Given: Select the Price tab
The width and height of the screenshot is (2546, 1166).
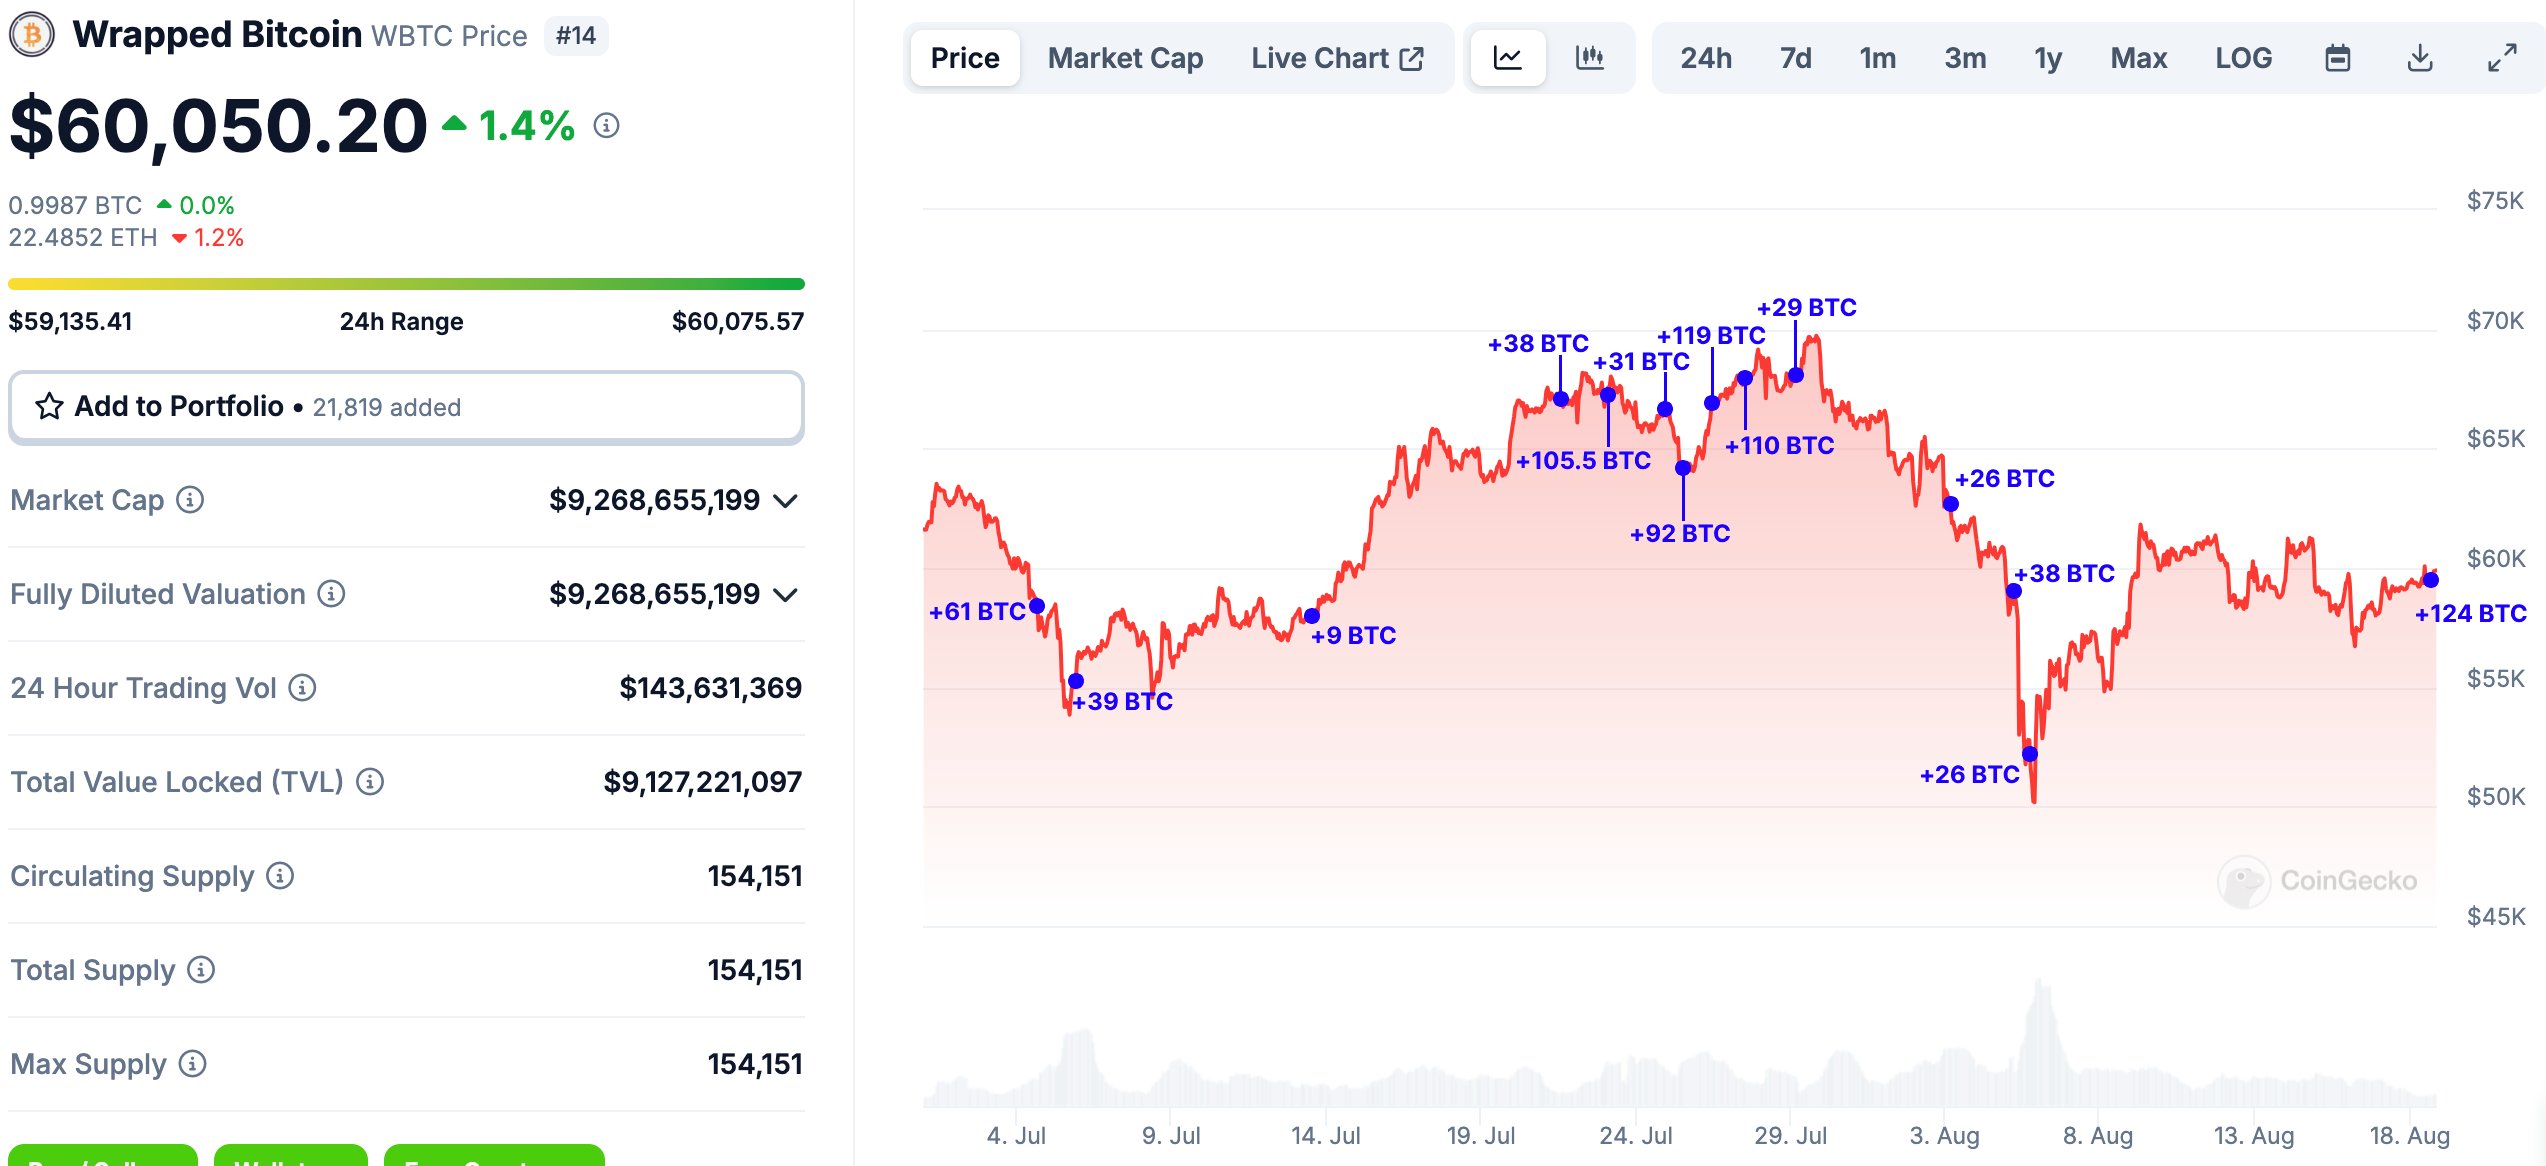Looking at the screenshot, I should pos(965,58).
